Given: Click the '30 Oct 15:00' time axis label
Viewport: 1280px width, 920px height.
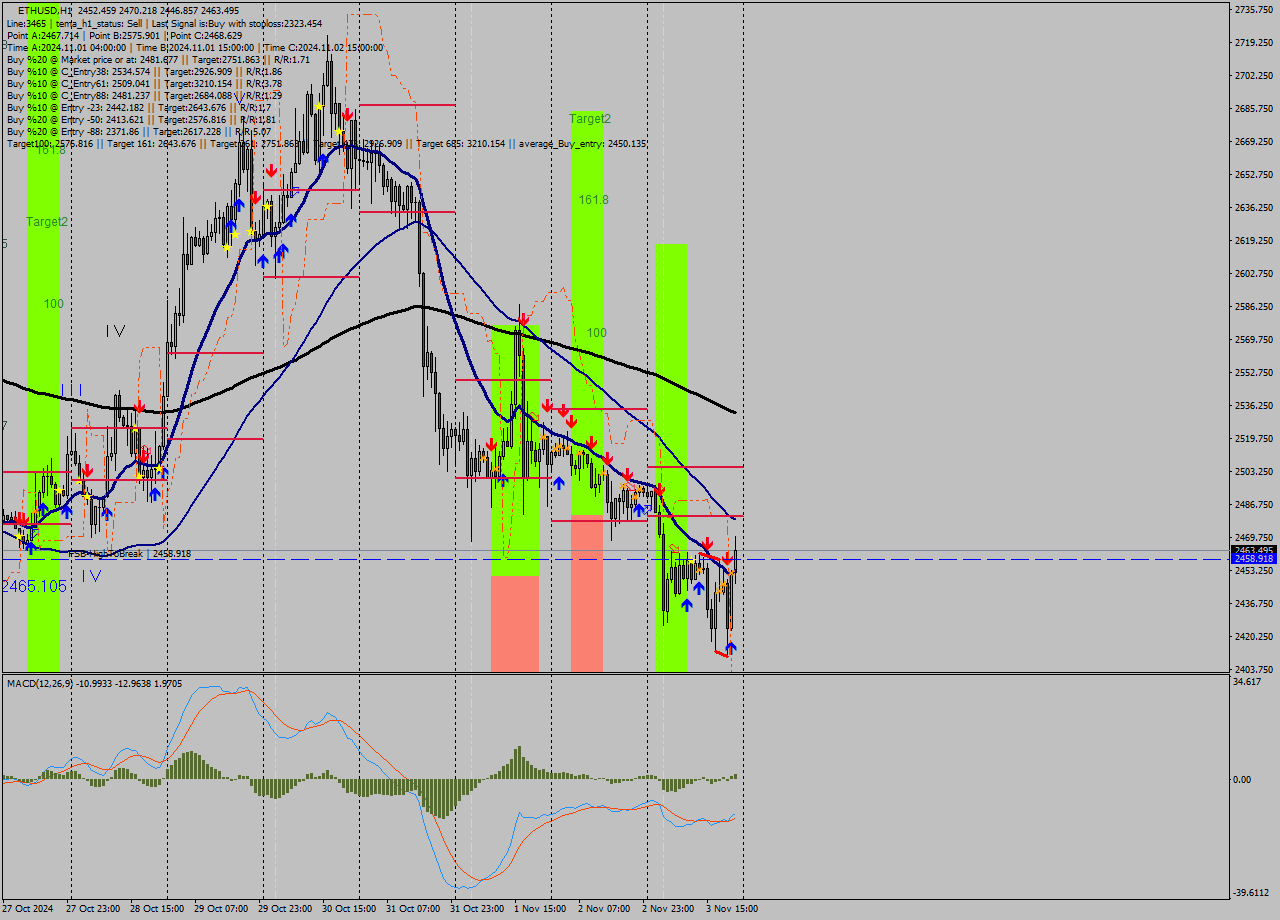Looking at the screenshot, I should 350,909.
